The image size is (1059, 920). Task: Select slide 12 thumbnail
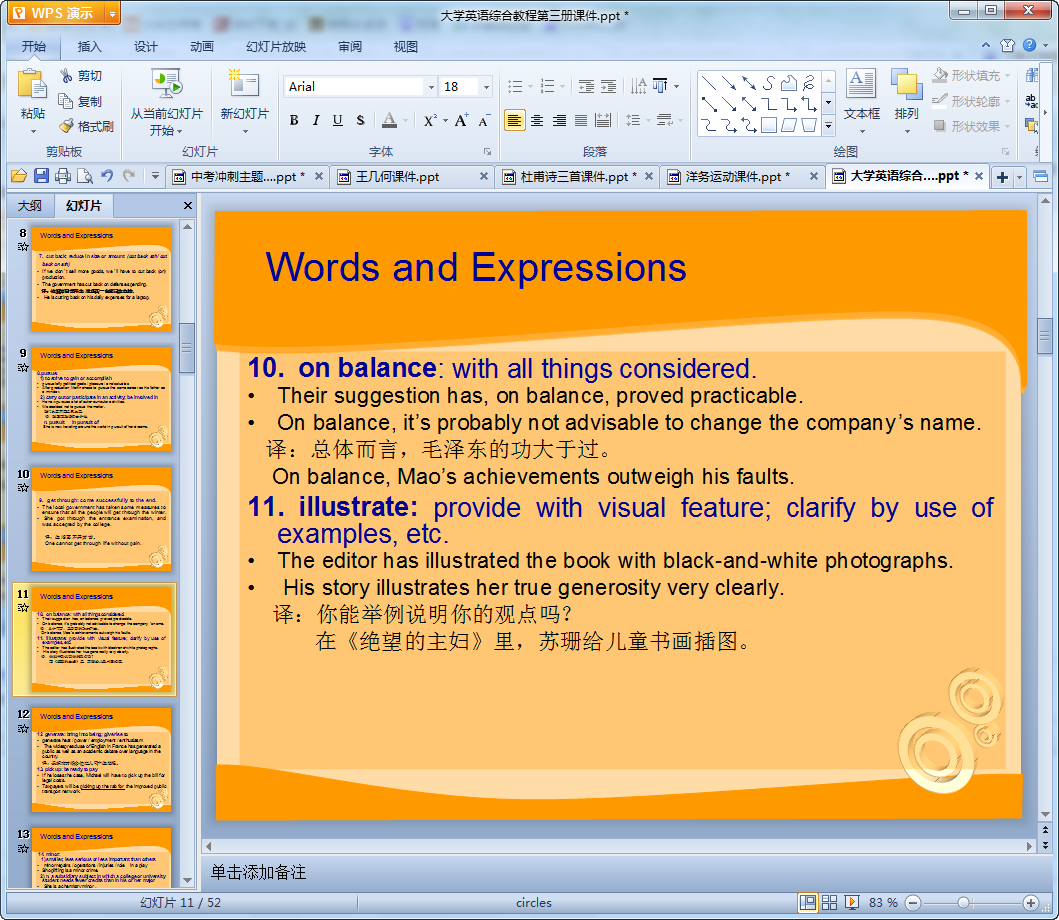point(101,759)
